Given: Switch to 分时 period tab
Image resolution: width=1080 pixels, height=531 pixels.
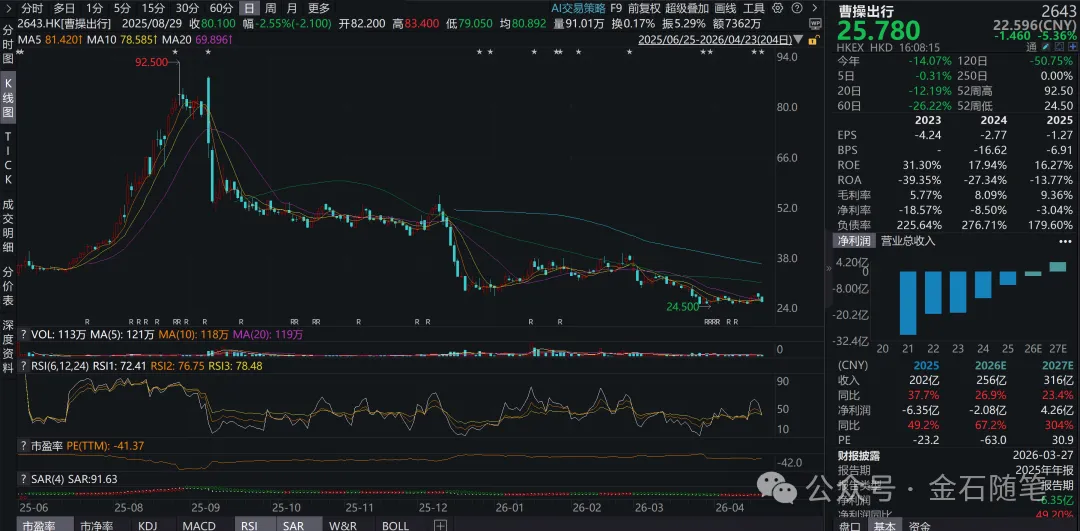Looking at the screenshot, I should point(32,8).
